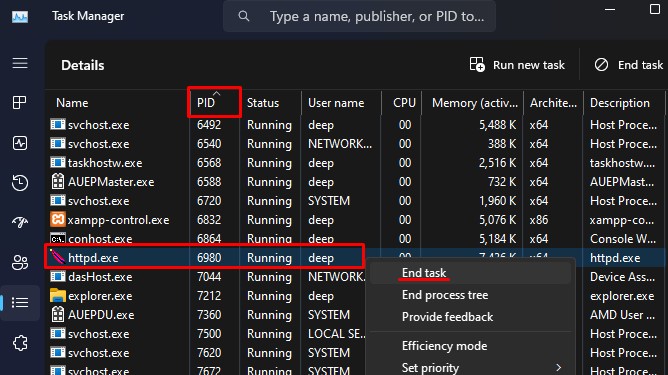
Task: Click the AUEPMaster.exe process icon
Action: [58, 182]
